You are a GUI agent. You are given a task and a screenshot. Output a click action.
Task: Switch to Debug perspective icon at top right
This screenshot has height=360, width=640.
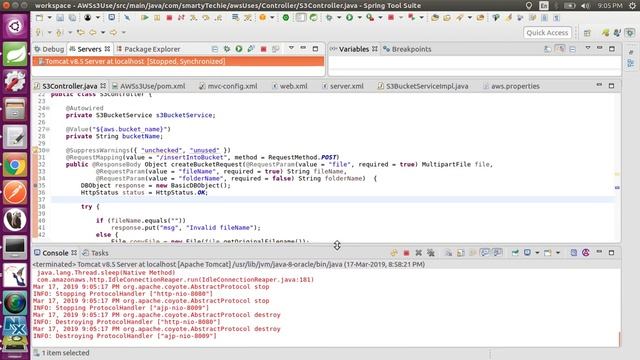(x=630, y=33)
